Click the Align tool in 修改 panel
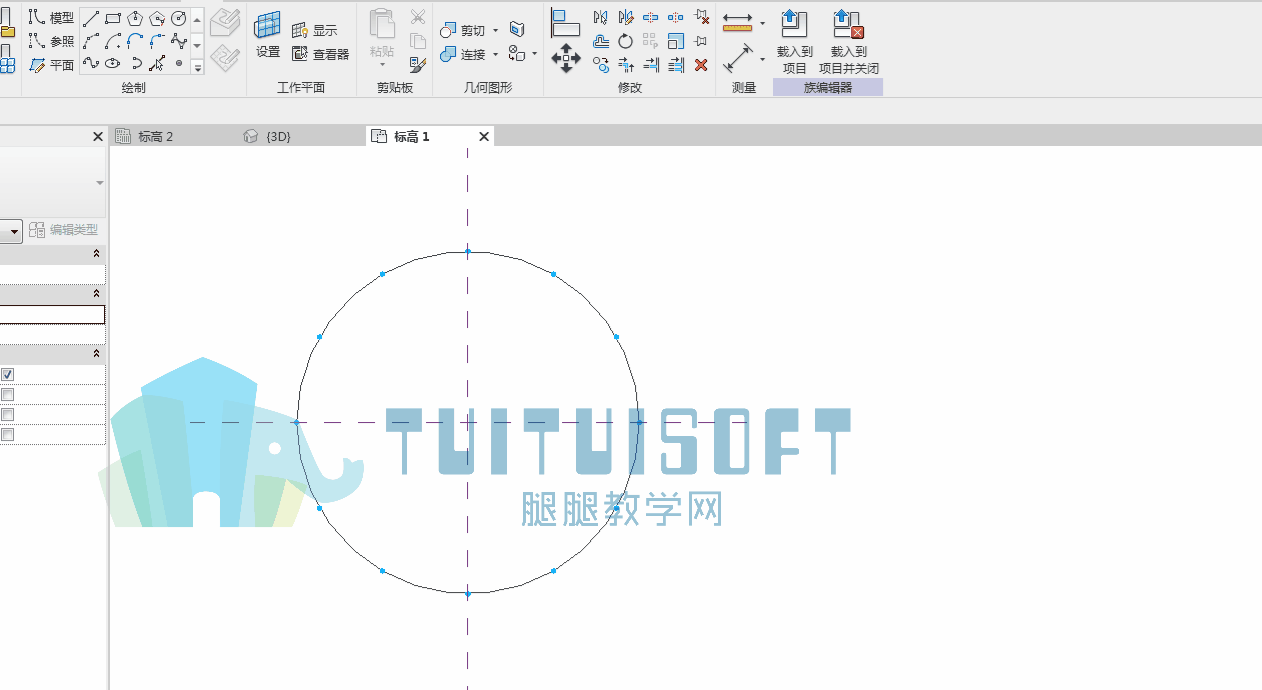Image resolution: width=1262 pixels, height=690 pixels. (566, 23)
